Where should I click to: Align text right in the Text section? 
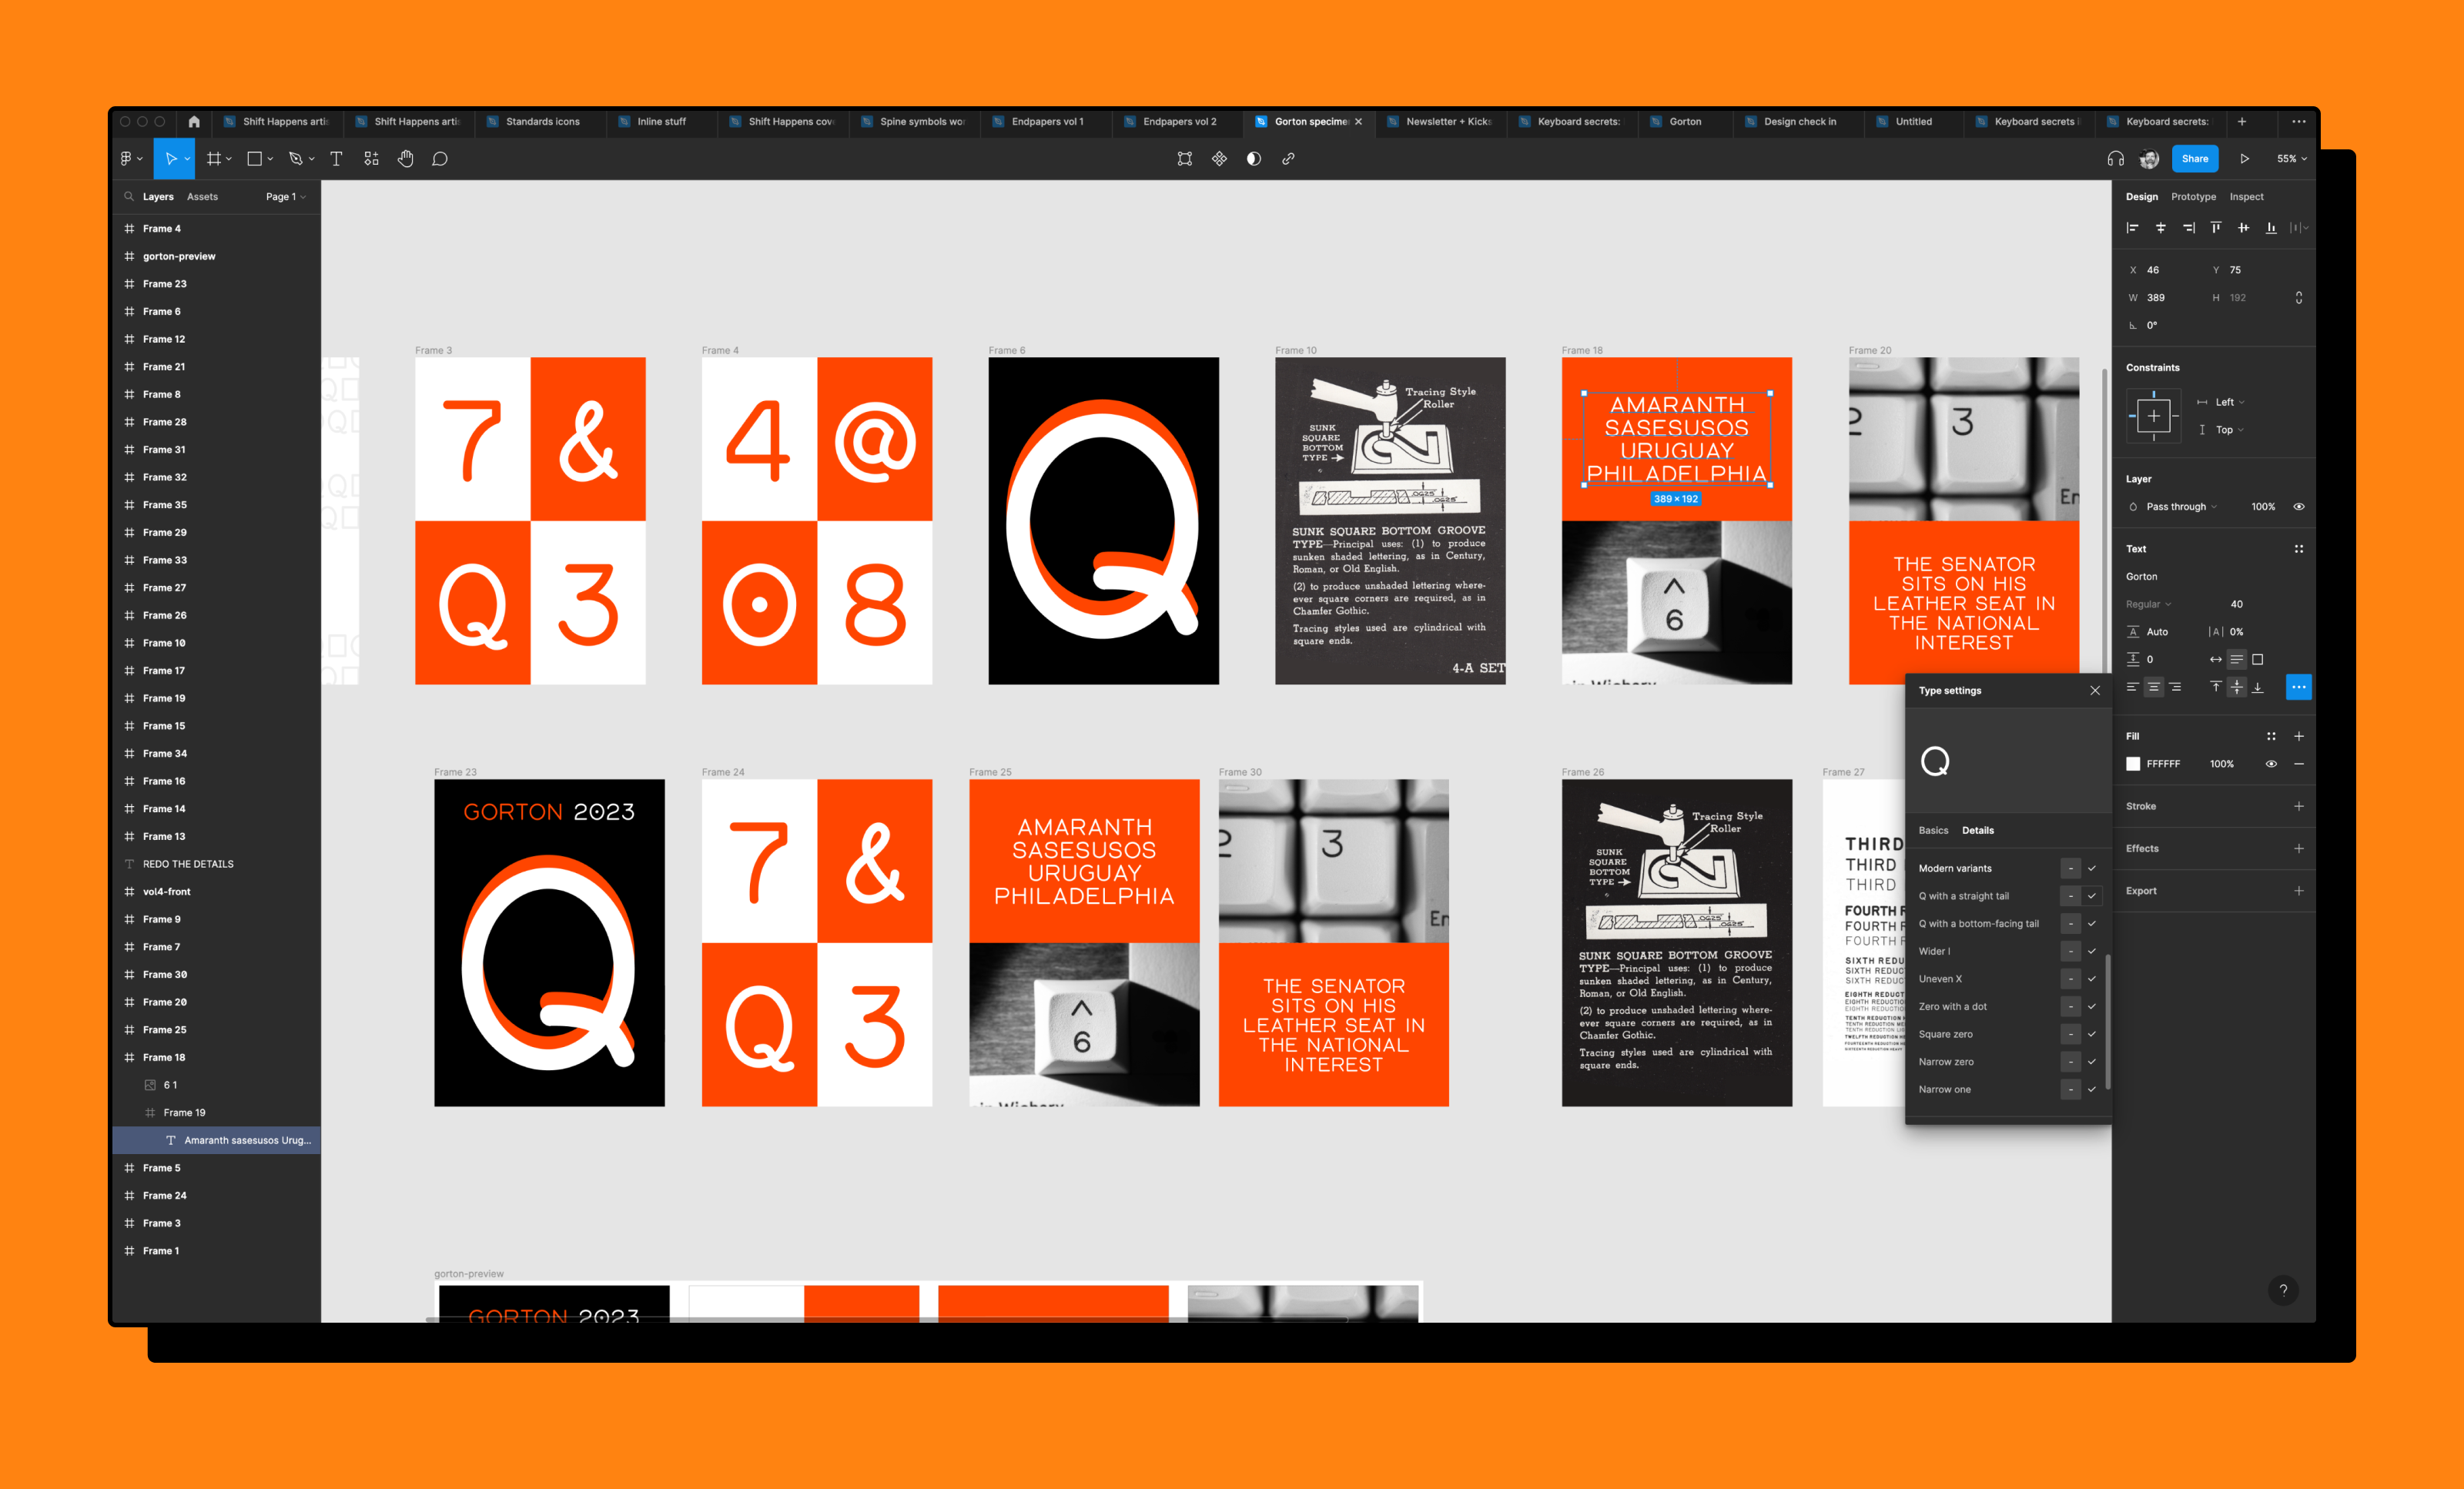tap(2175, 687)
